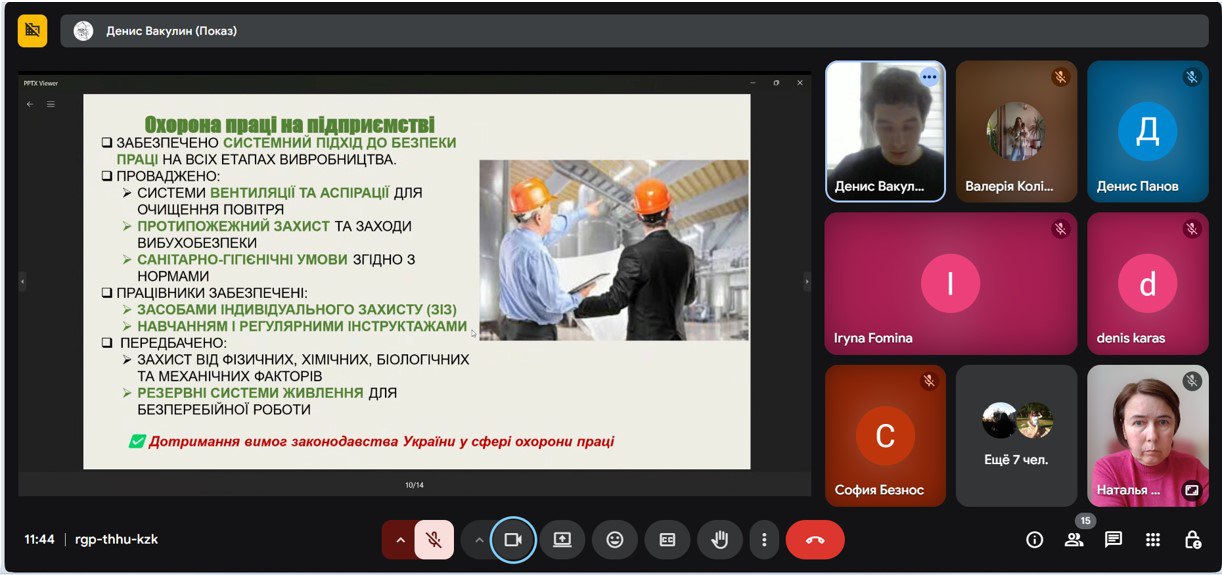Click the muted mic icon on denis karas tile
The height and width of the screenshot is (575, 1222).
[1191, 229]
